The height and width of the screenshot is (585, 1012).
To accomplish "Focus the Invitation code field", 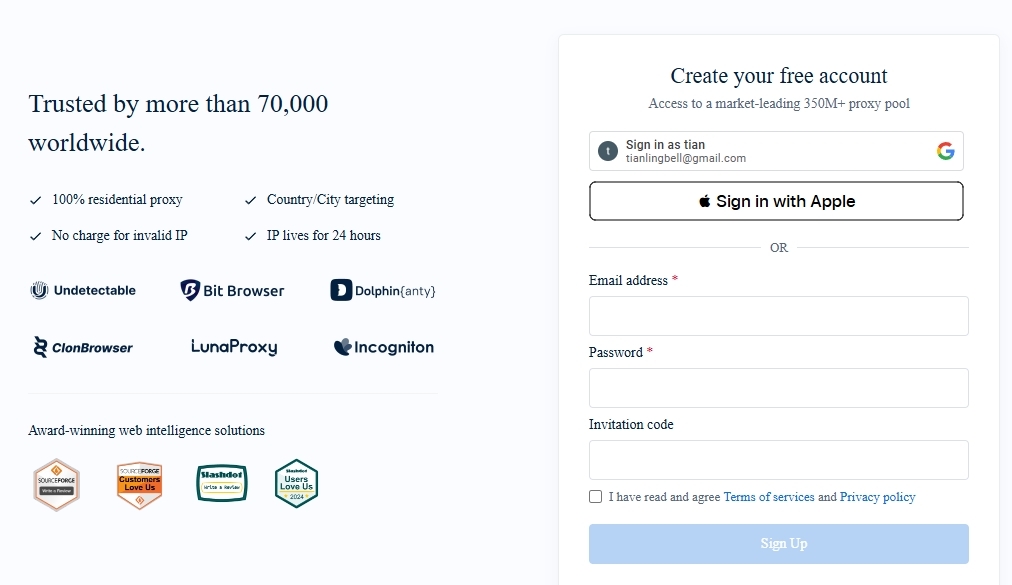I will coord(778,460).
